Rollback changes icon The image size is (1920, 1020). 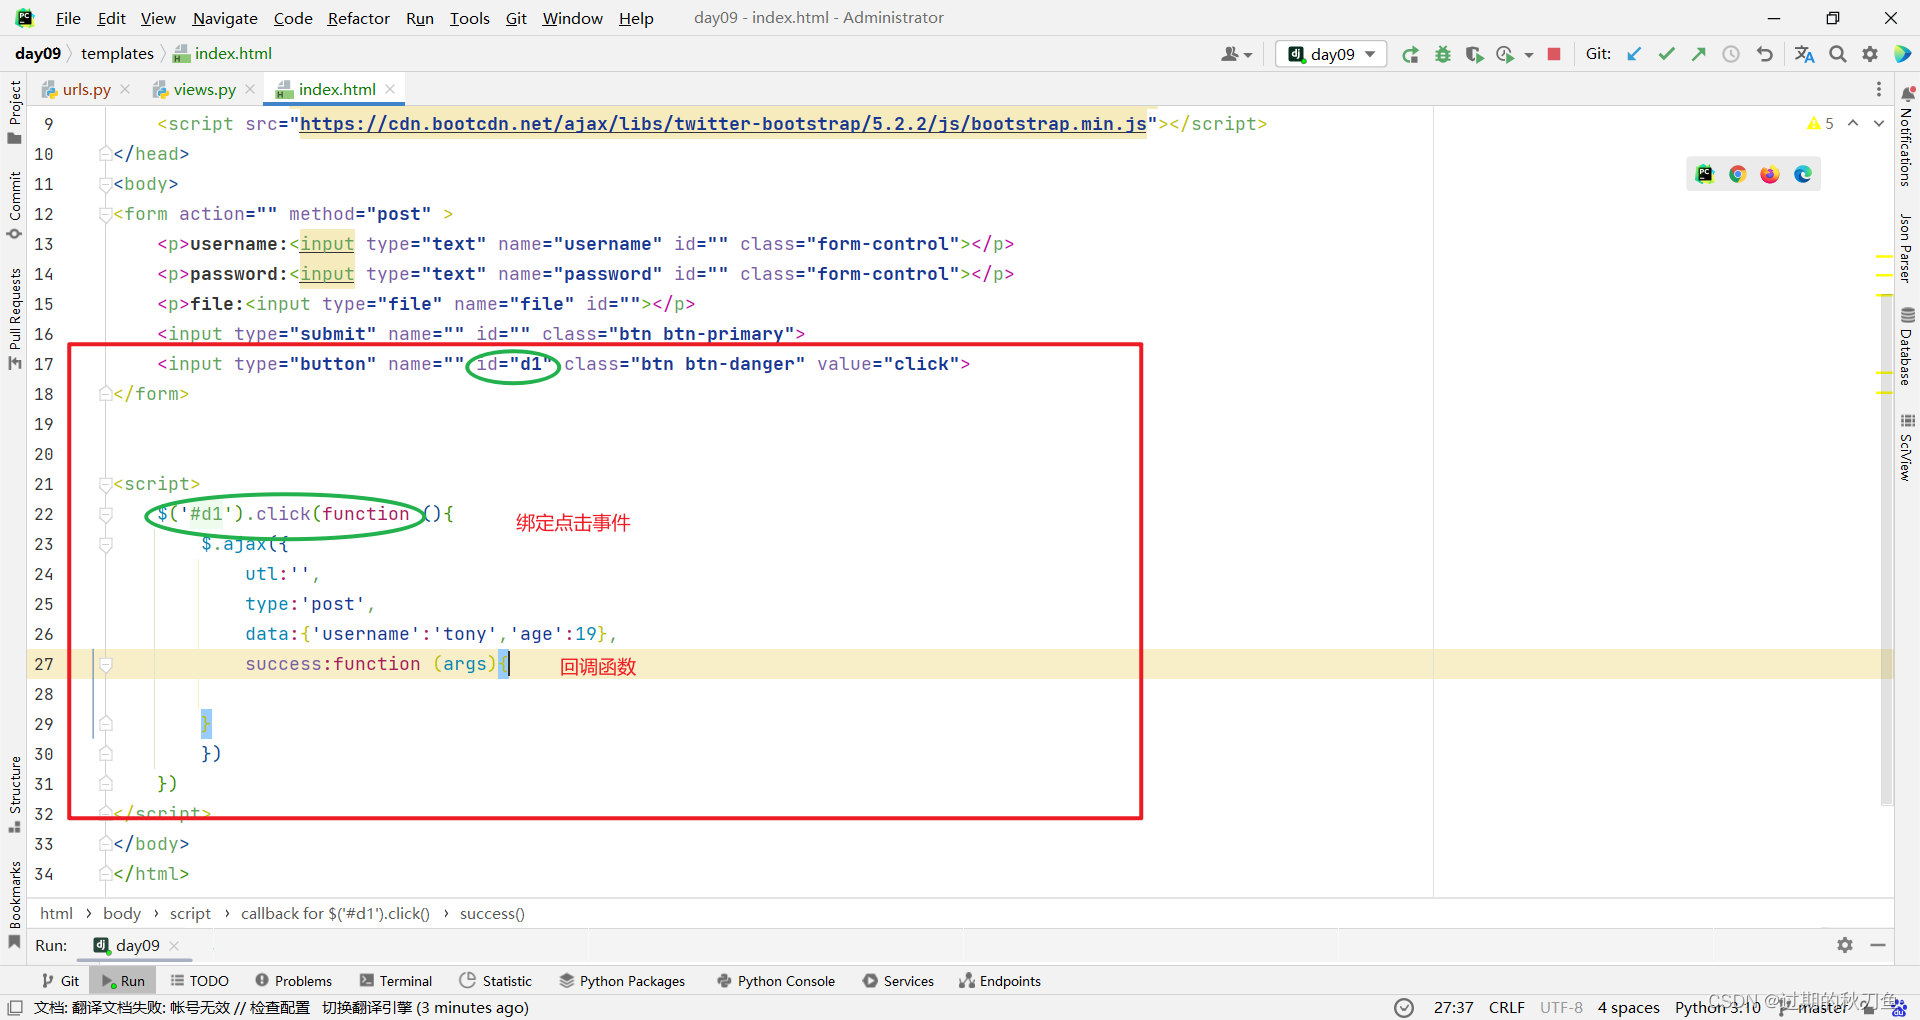[1765, 54]
